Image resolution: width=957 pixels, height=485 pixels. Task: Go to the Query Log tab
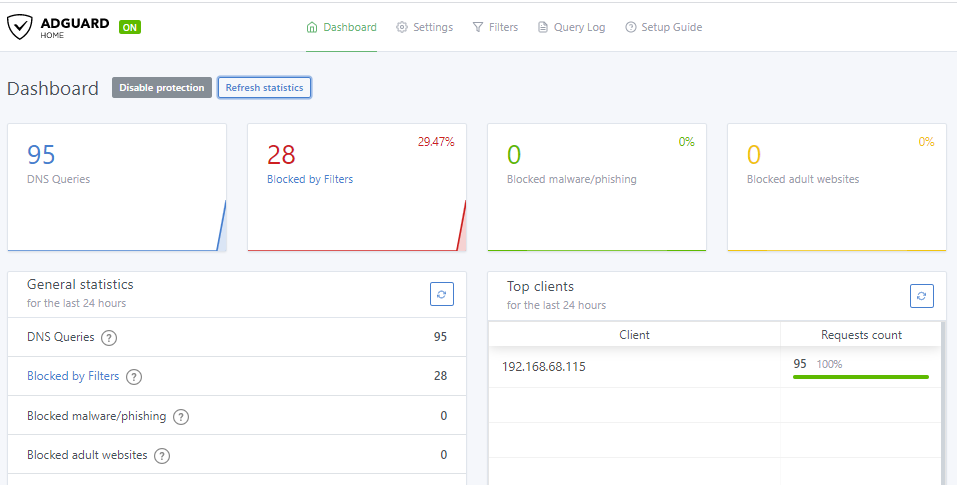(571, 27)
